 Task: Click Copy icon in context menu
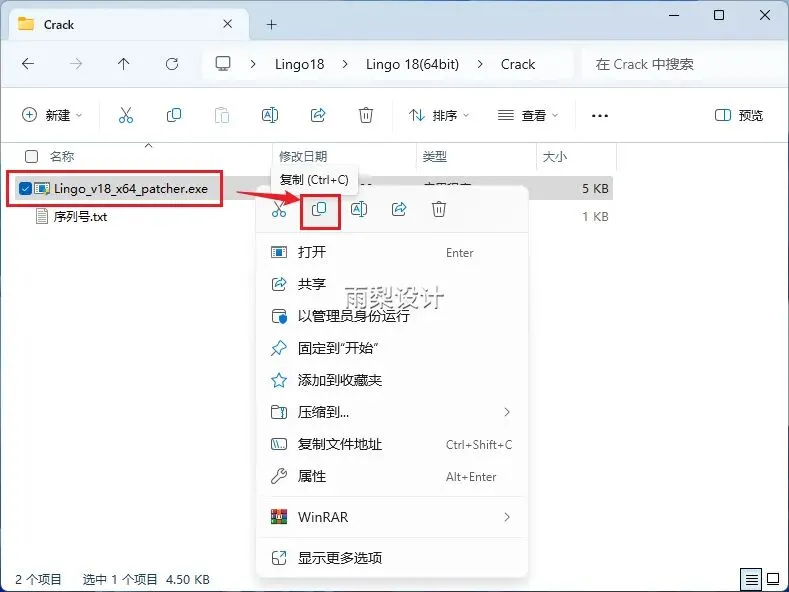[319, 209]
